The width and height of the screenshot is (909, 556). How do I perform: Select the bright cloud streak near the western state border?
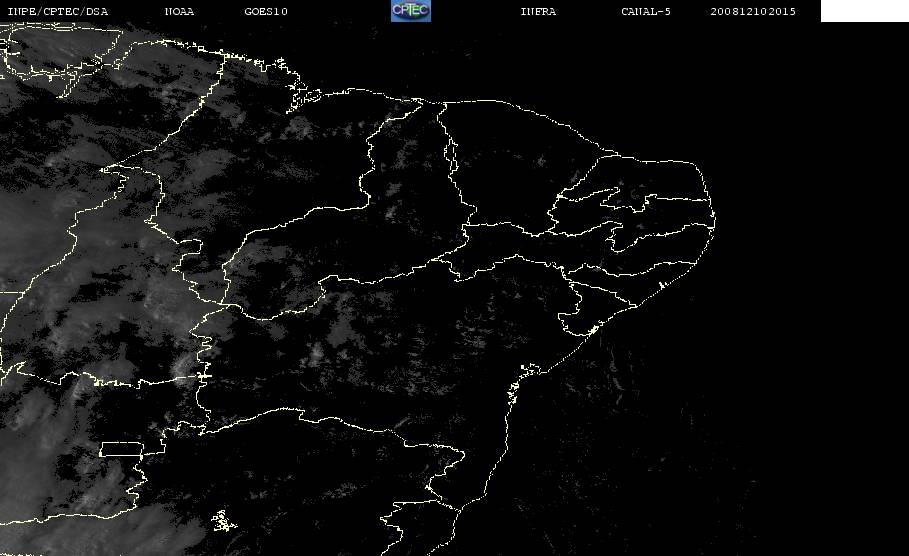coord(184,364)
